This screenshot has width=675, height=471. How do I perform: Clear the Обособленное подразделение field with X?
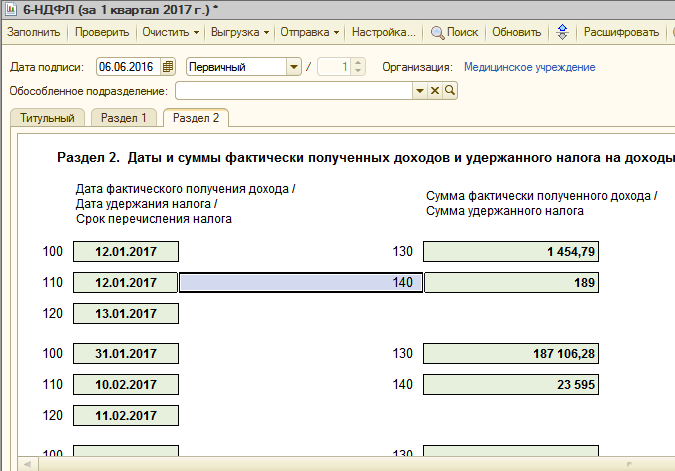tap(435, 91)
